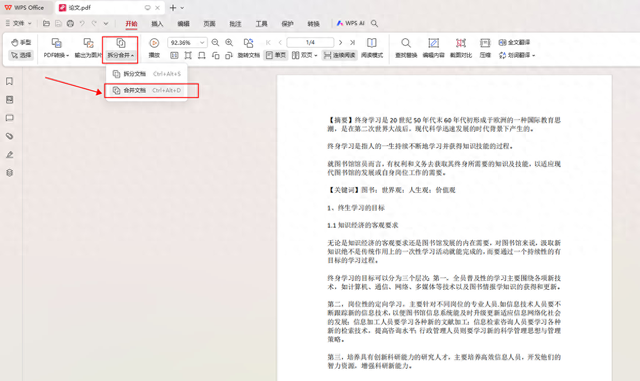
Task: Switch to the 批注 ribbon tab
Action: click(236, 24)
